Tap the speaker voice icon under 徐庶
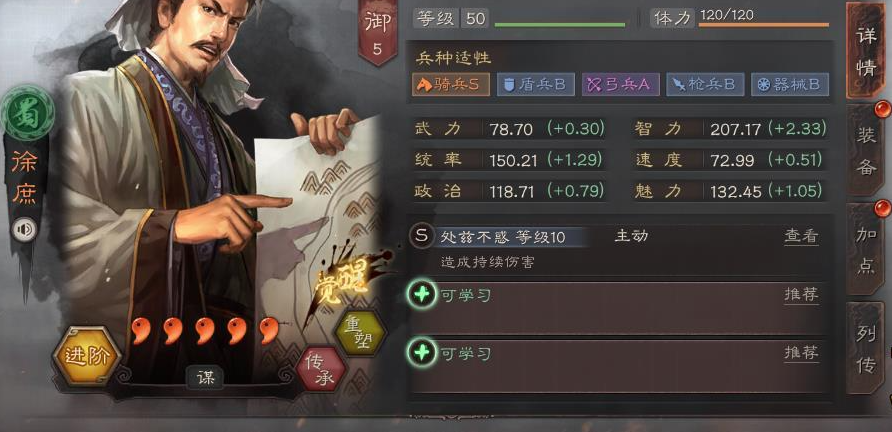This screenshot has height=432, width=892. tap(25, 230)
